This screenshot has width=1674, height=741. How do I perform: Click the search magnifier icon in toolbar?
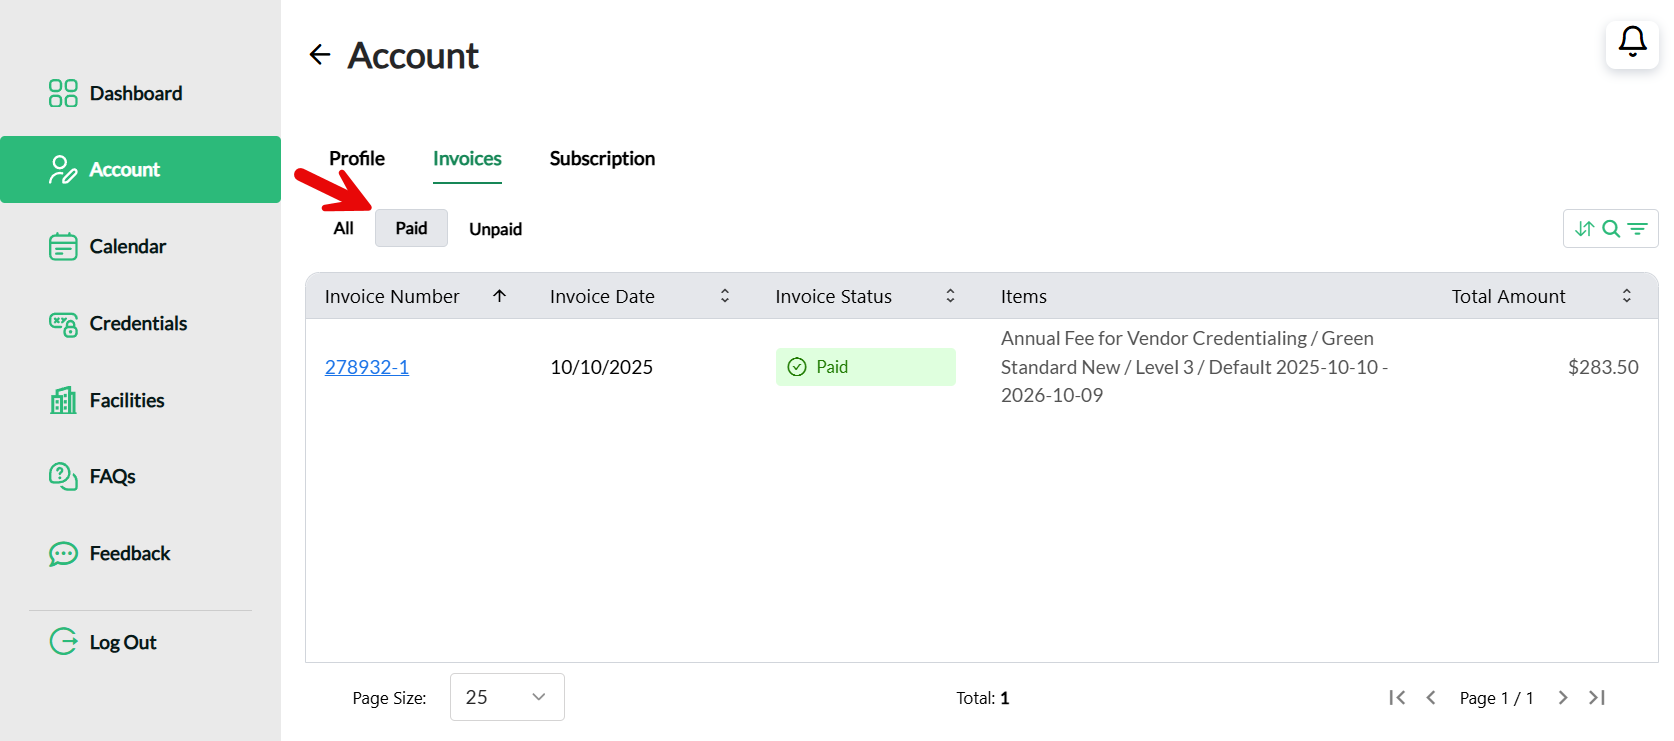coord(1611,229)
